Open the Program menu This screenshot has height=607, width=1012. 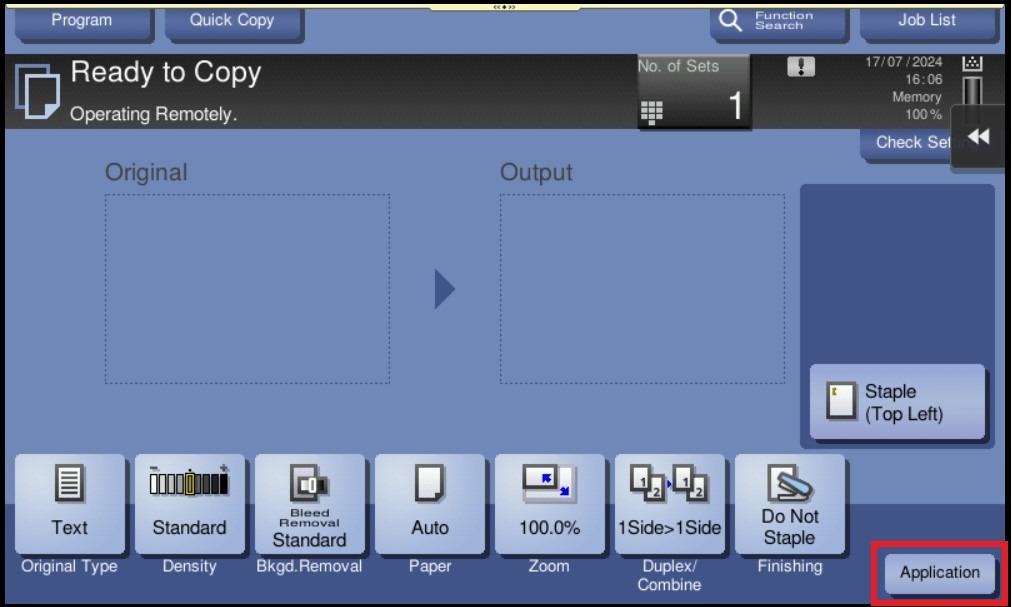click(x=82, y=21)
